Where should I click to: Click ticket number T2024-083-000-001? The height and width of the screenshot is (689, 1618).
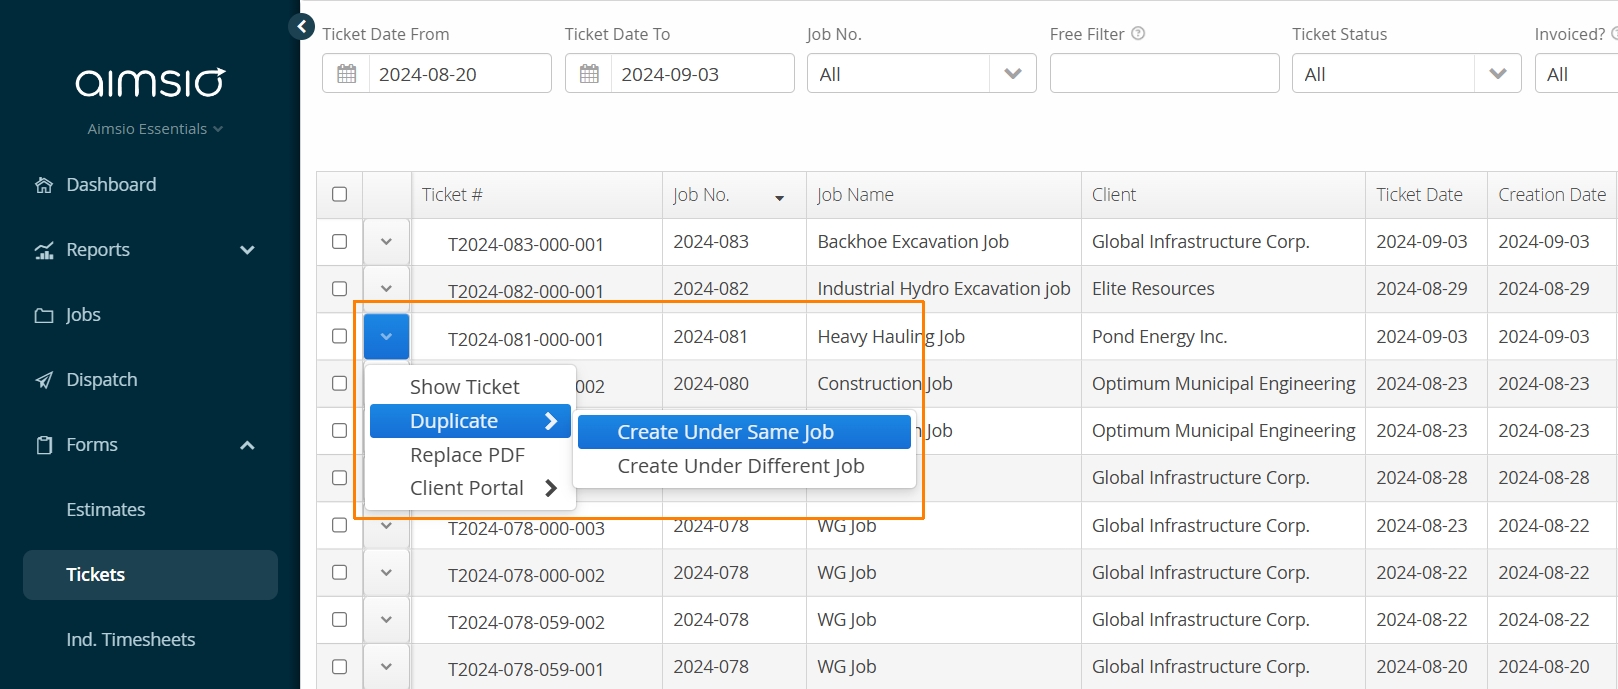[526, 245]
